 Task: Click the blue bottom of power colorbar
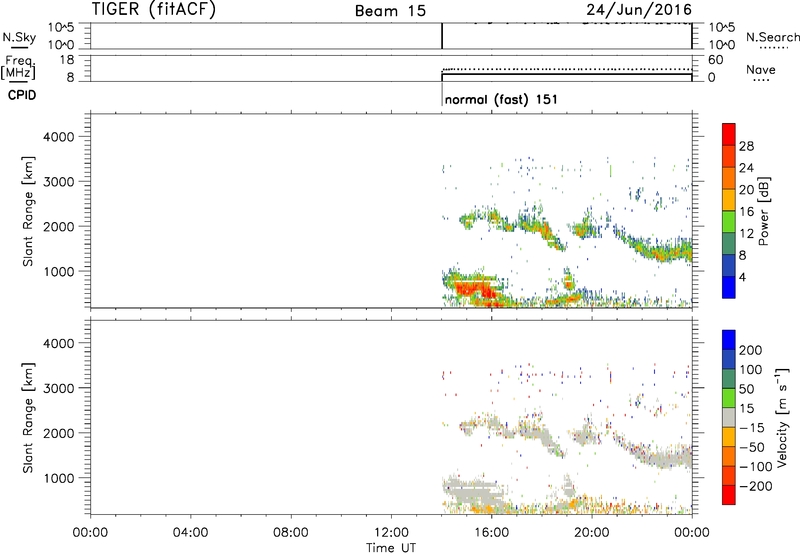pos(729,287)
